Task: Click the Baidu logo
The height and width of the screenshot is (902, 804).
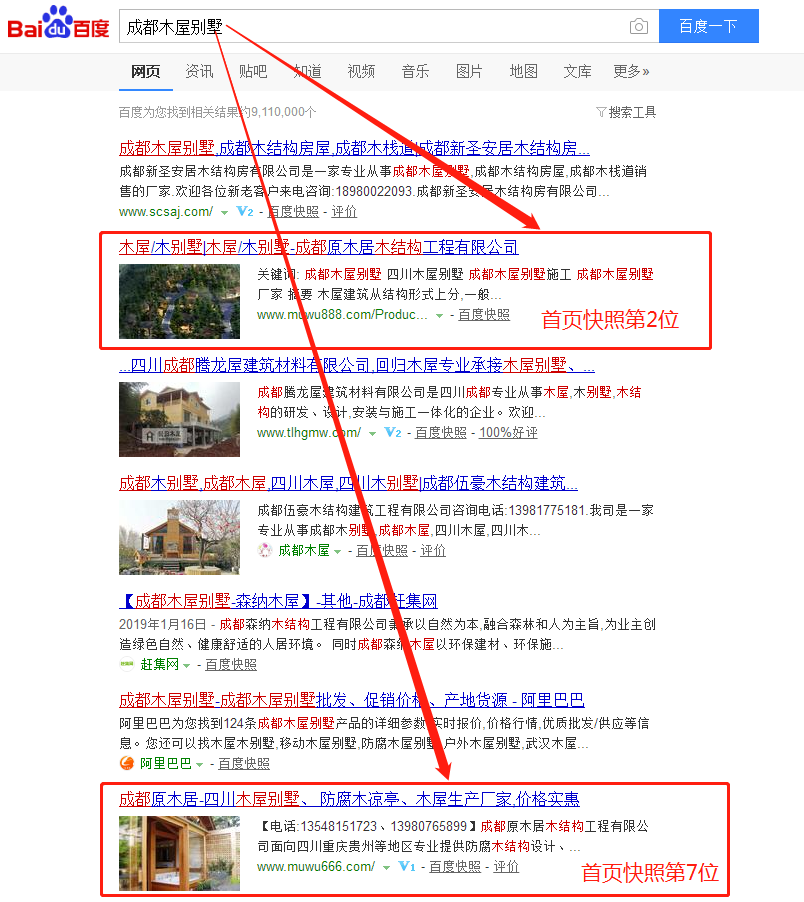Action: 58,25
